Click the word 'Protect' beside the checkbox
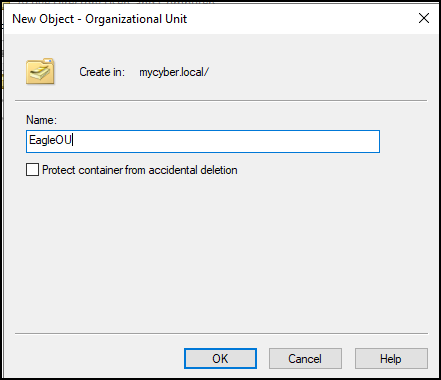The image size is (441, 380). click(x=59, y=170)
